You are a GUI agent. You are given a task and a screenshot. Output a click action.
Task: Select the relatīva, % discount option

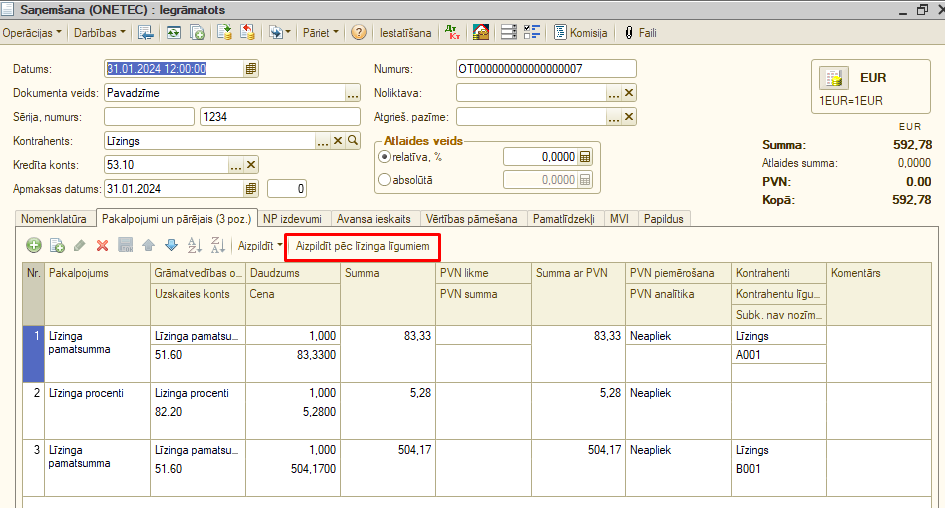pos(385,157)
